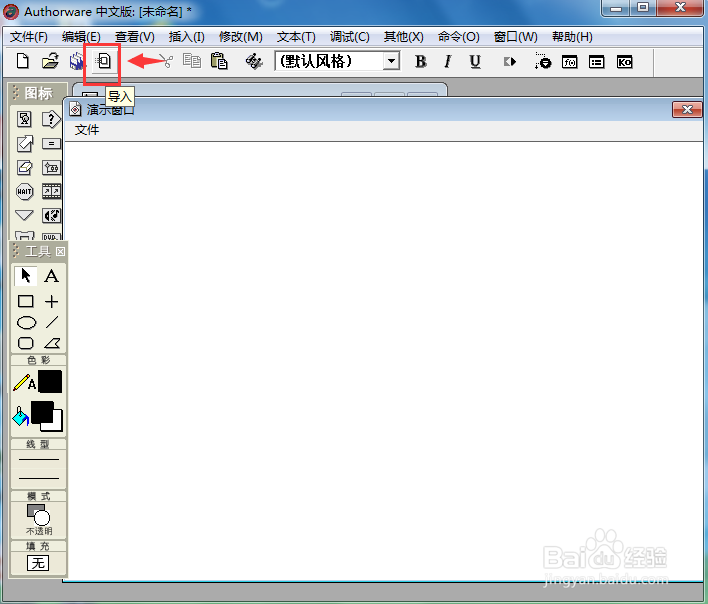Paste using the clipboard toolbar icon

219,61
